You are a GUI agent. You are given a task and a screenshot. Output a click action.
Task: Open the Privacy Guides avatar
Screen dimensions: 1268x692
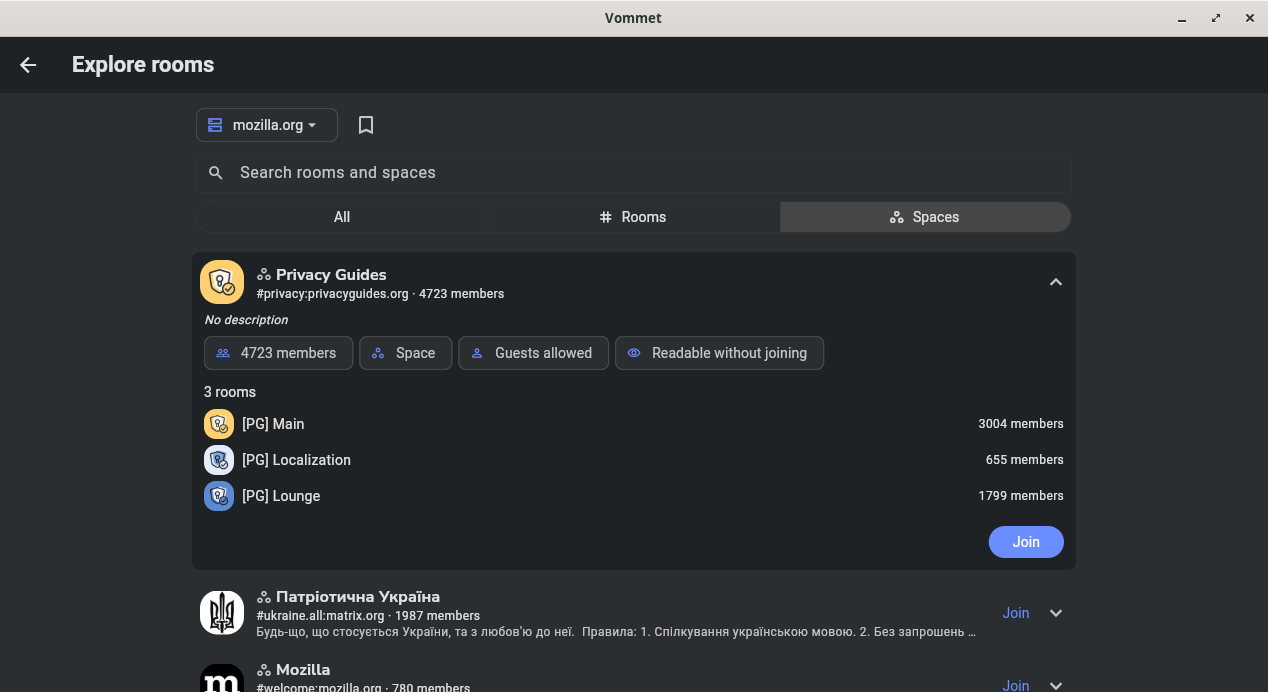tap(222, 282)
